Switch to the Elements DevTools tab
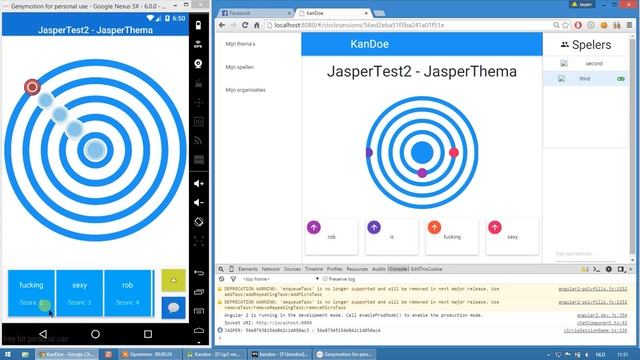 (248, 269)
